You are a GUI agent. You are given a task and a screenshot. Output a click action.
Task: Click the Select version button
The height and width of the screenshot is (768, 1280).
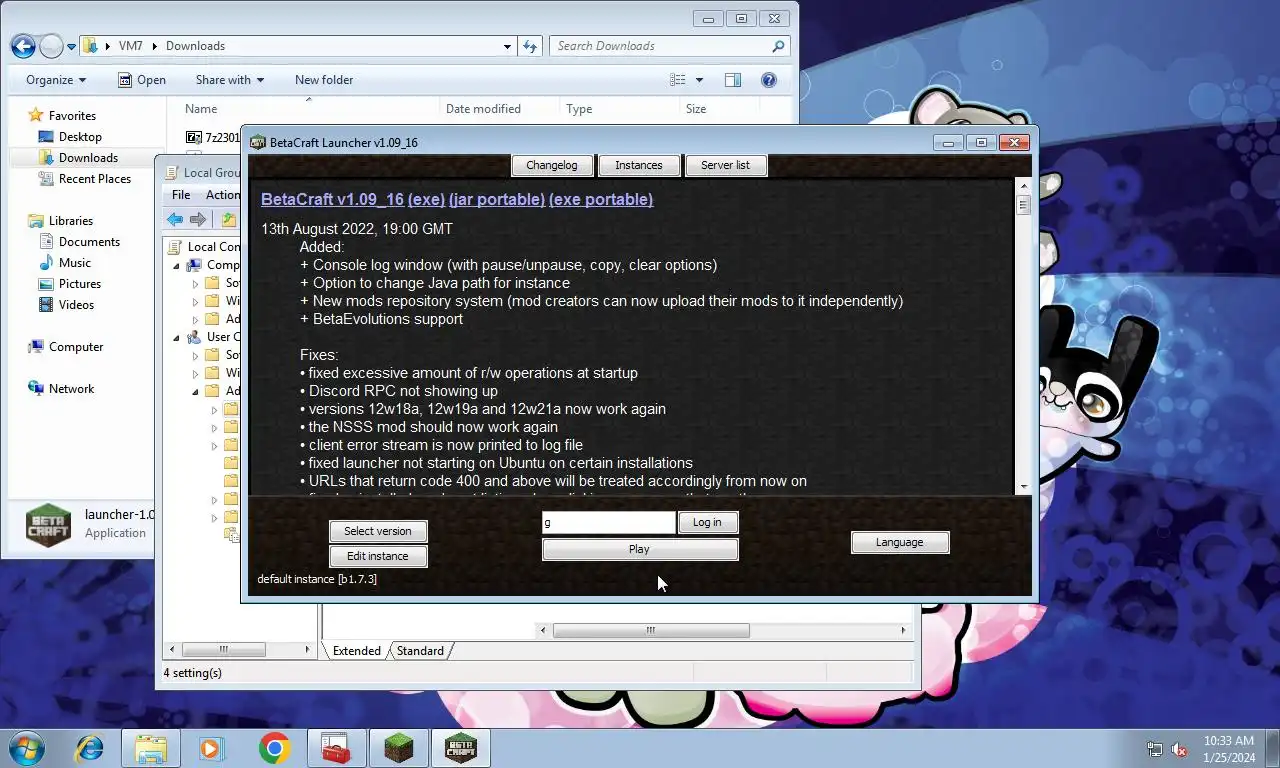point(378,531)
